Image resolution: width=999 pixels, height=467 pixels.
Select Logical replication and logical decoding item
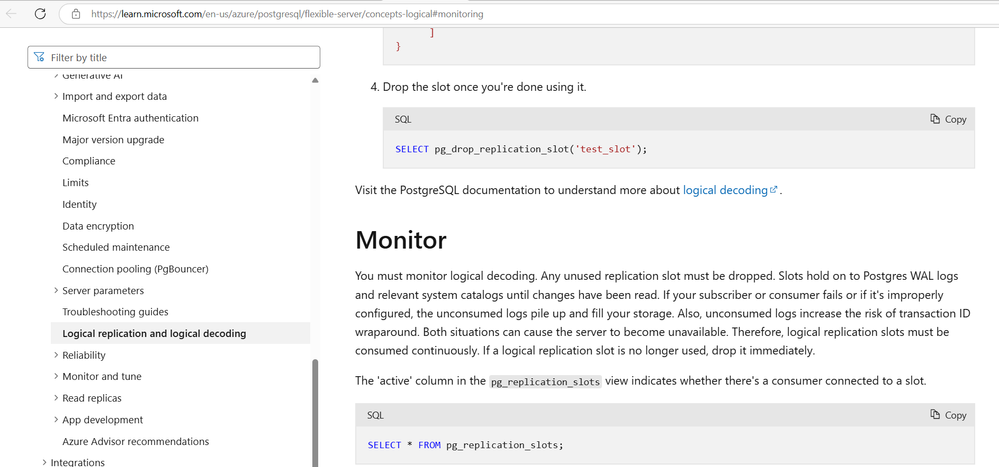point(180,333)
